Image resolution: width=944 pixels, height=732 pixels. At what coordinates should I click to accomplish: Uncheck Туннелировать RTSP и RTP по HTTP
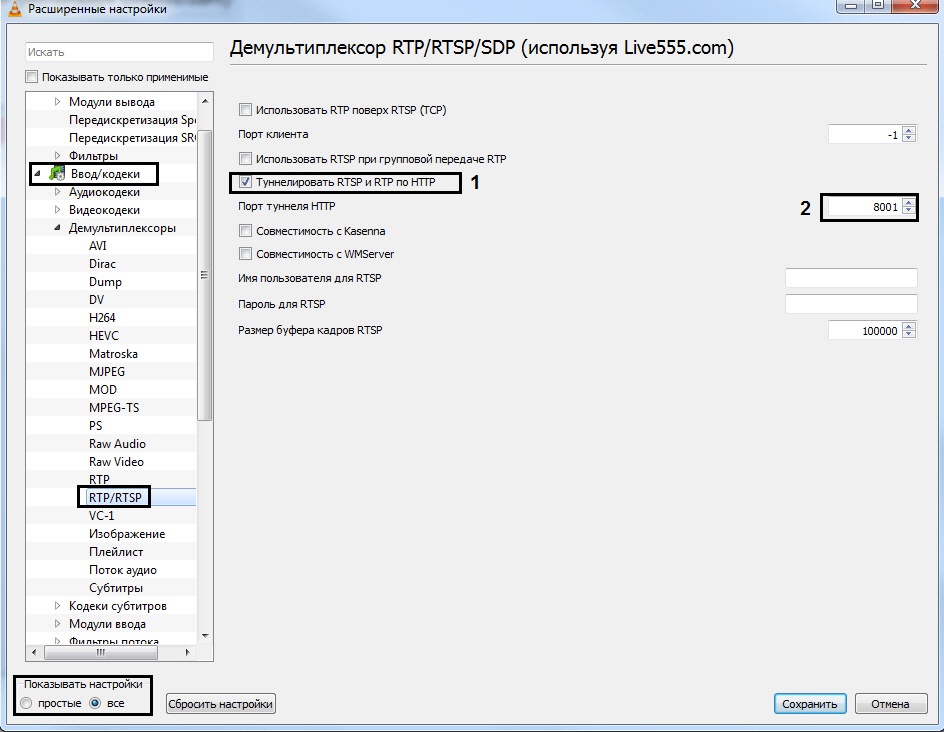pyautogui.click(x=245, y=183)
